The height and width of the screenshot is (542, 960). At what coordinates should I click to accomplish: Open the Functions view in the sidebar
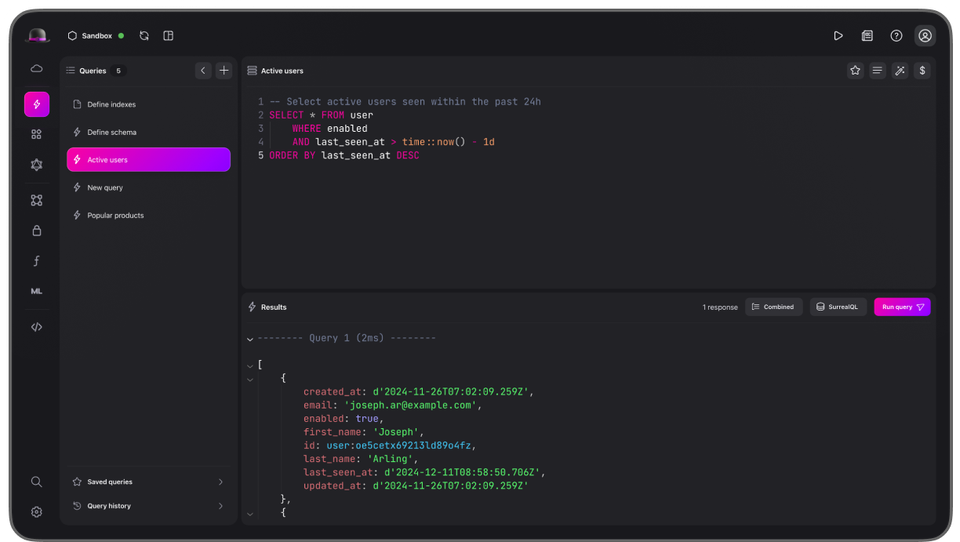(x=37, y=261)
